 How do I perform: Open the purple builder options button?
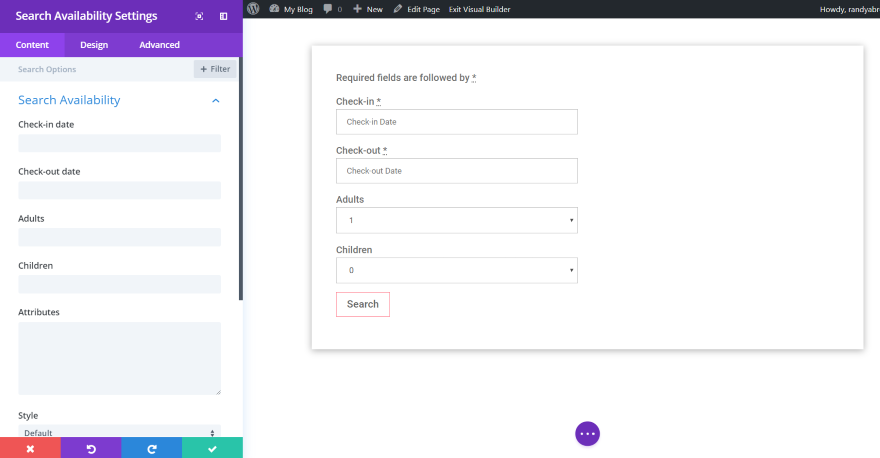click(587, 433)
